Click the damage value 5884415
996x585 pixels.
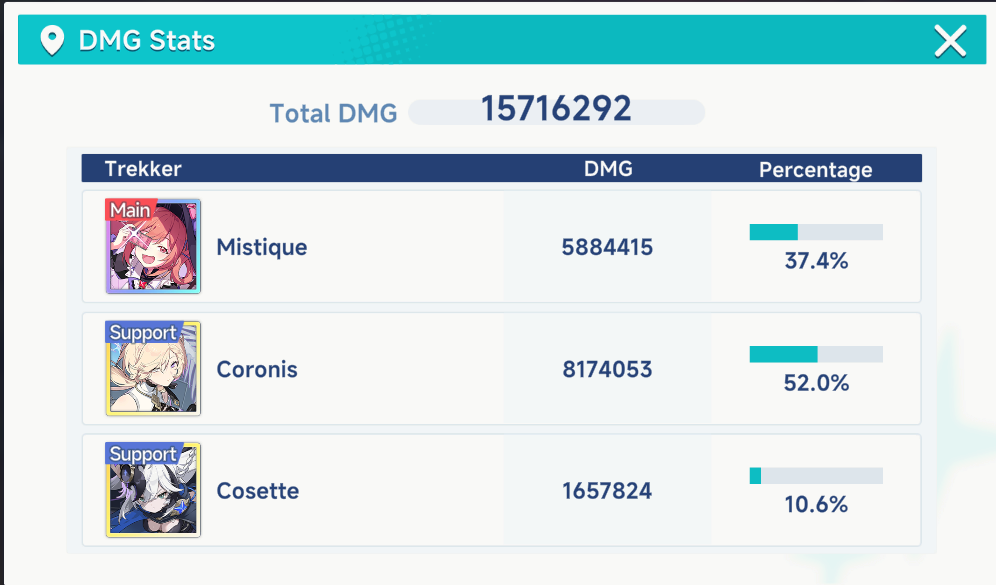pos(607,247)
